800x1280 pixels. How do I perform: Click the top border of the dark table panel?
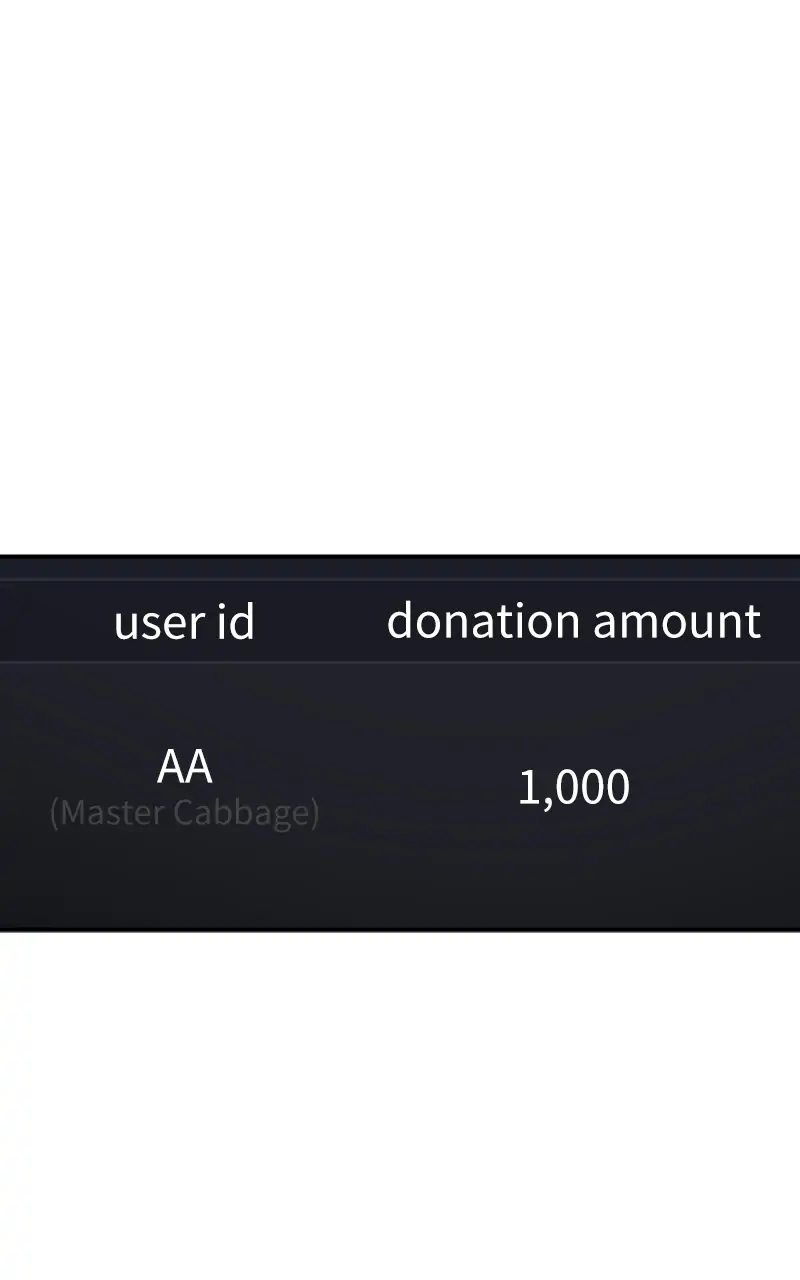pyautogui.click(x=400, y=555)
